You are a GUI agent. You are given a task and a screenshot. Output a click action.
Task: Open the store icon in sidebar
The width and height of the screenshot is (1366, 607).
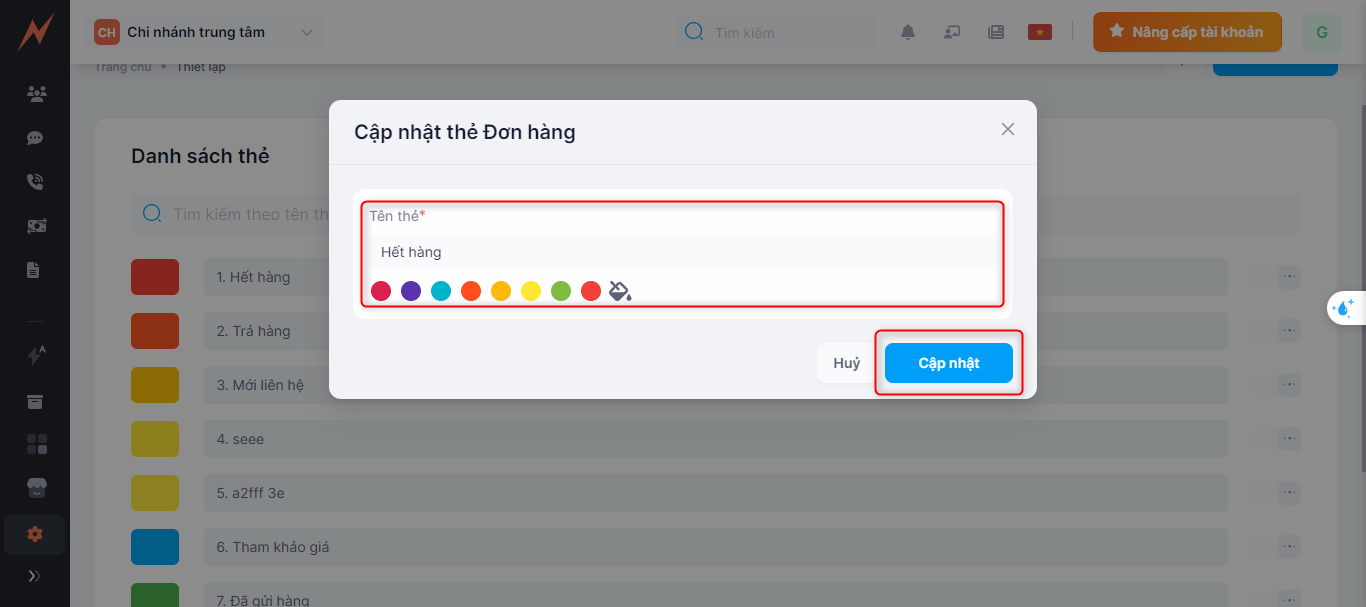36,488
